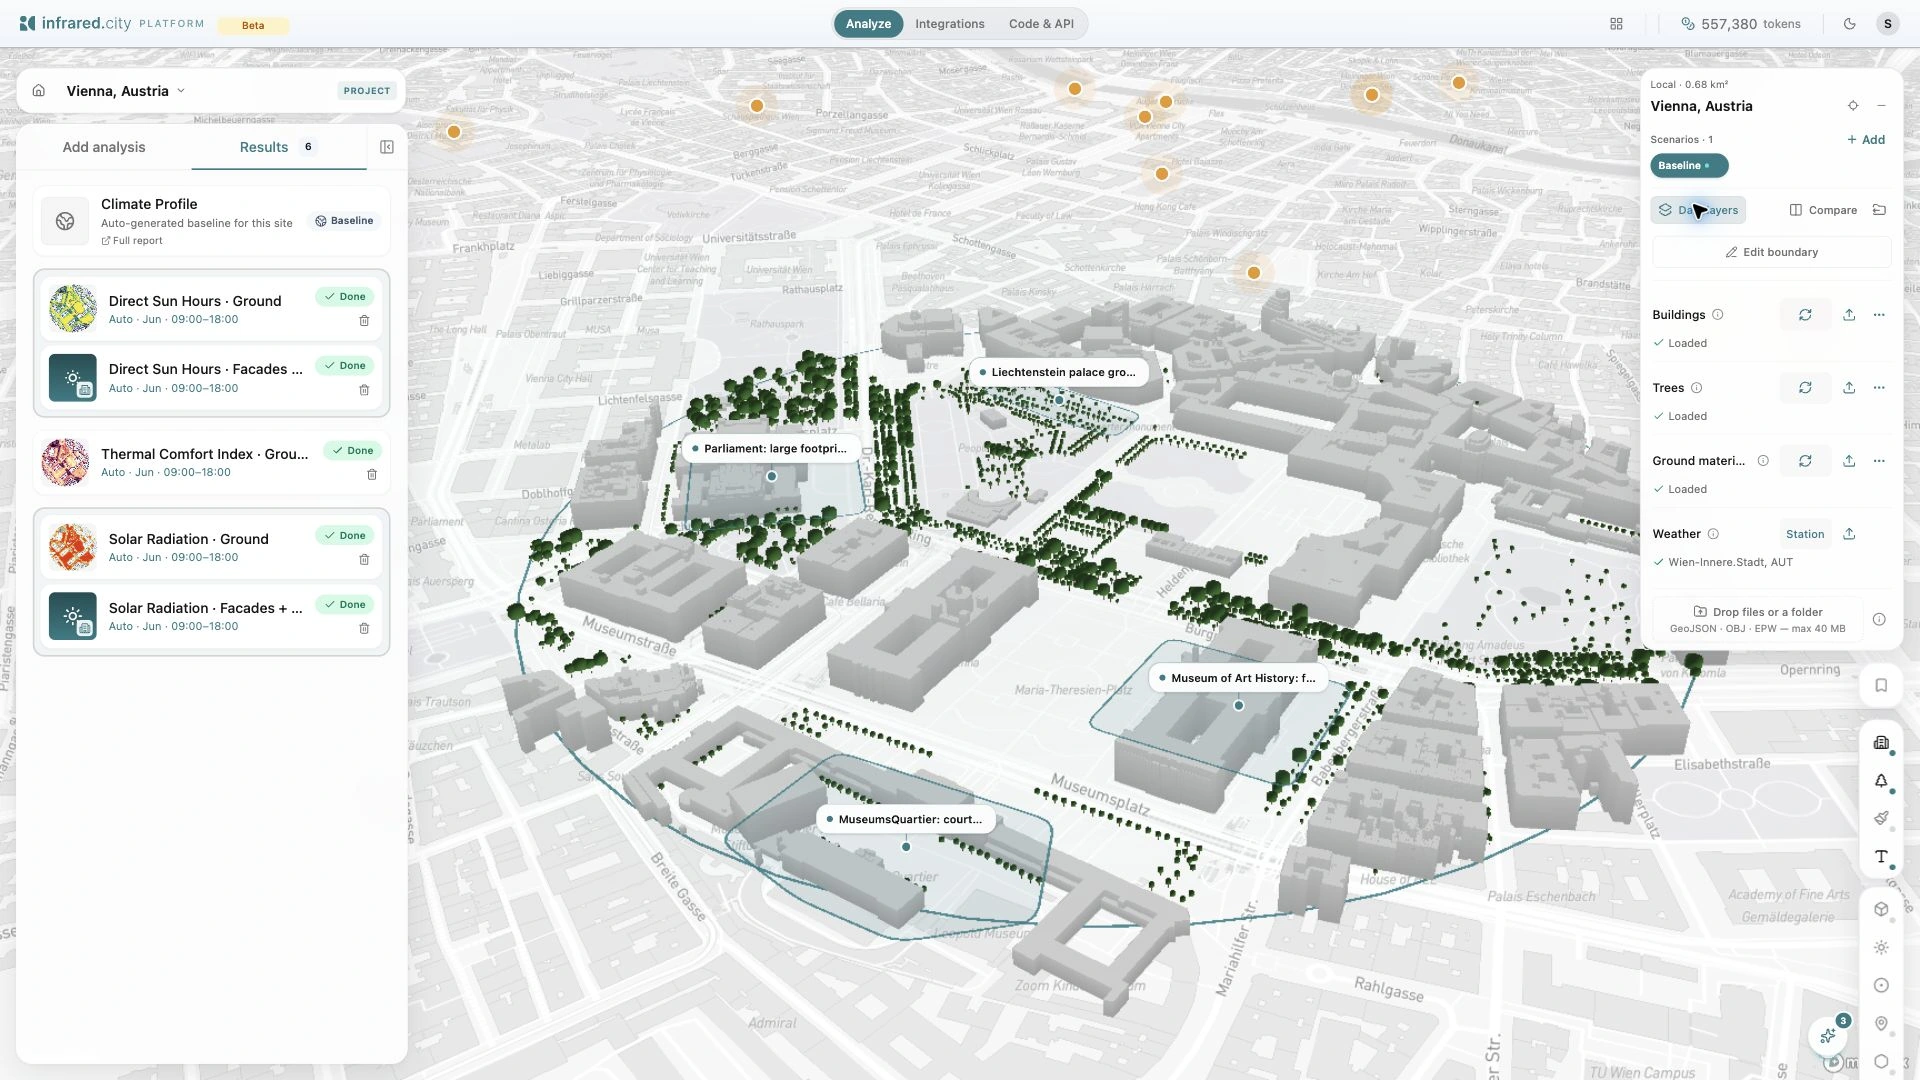The width and height of the screenshot is (1920, 1080).
Task: Click the PROJECT badge
Action: tap(367, 91)
